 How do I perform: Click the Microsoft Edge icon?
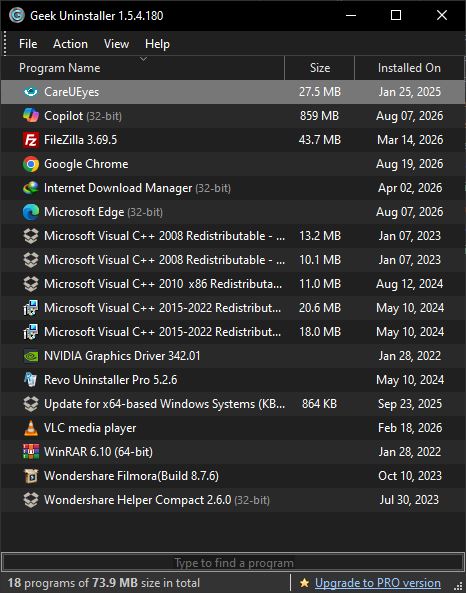(31, 212)
